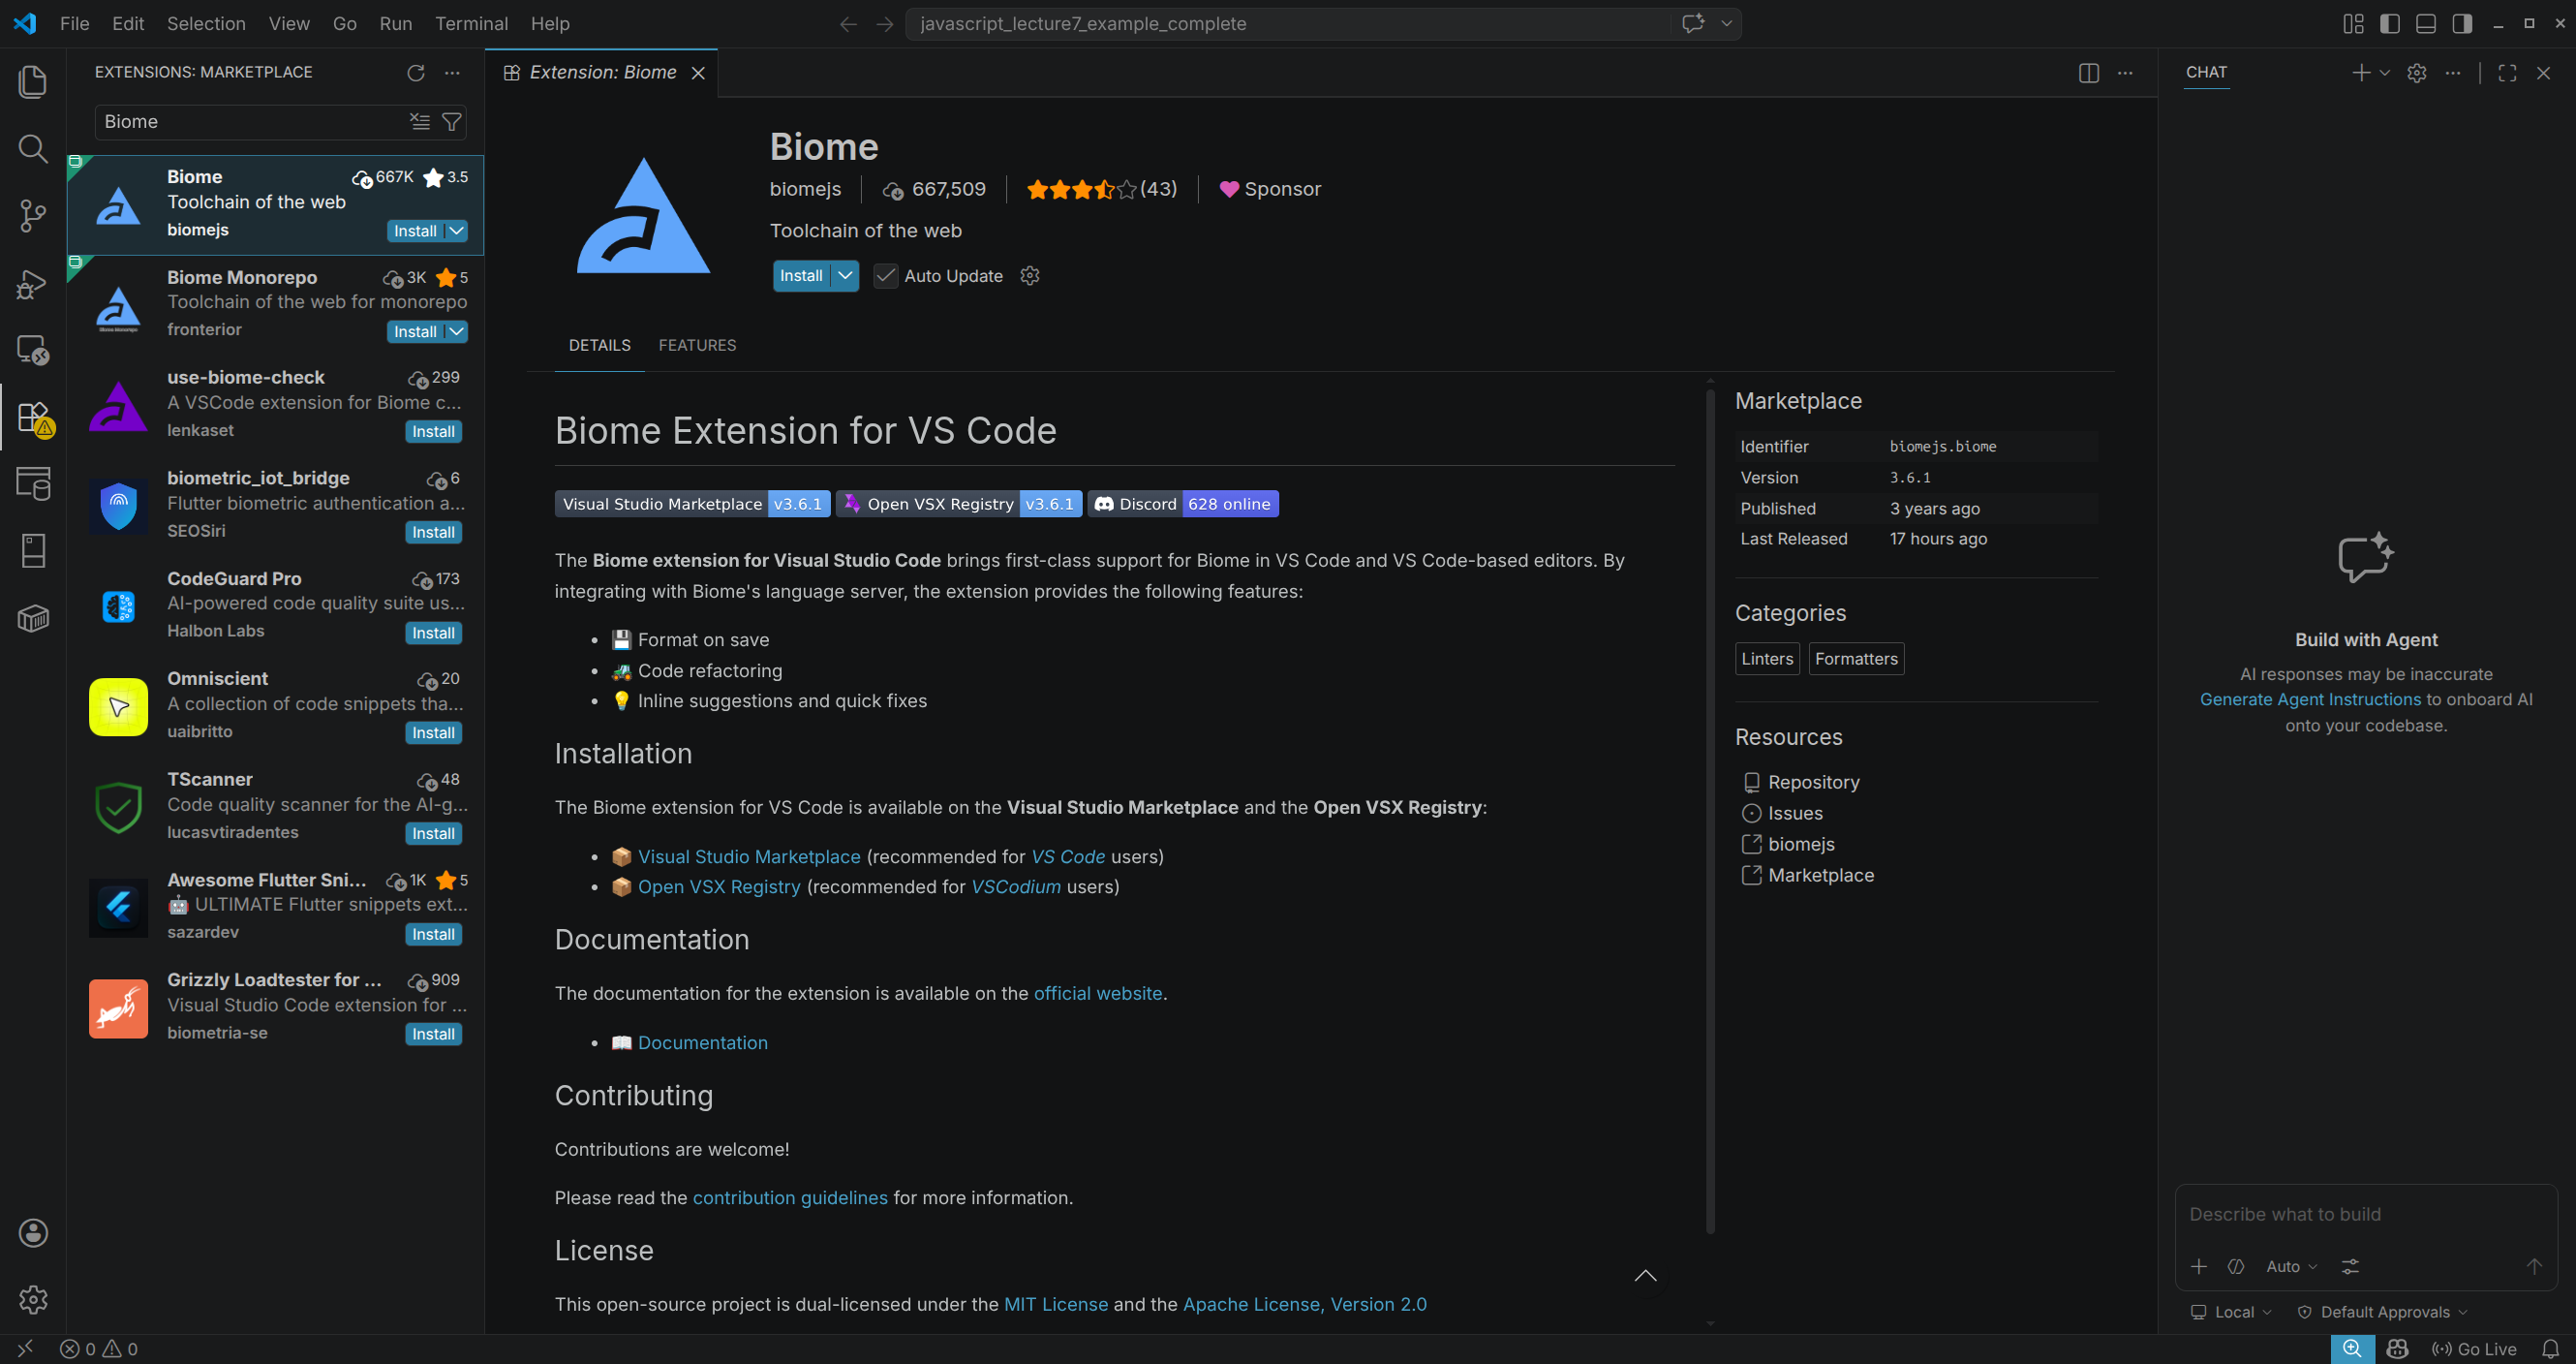Open the Manage gear in activity bar
Image resolution: width=2576 pixels, height=1364 pixels.
(x=33, y=1299)
